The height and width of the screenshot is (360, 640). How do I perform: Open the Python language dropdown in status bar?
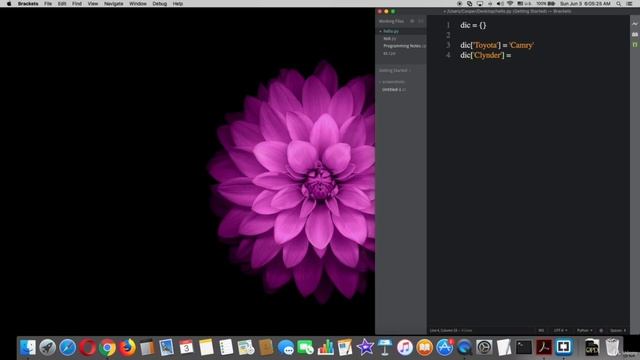point(584,331)
